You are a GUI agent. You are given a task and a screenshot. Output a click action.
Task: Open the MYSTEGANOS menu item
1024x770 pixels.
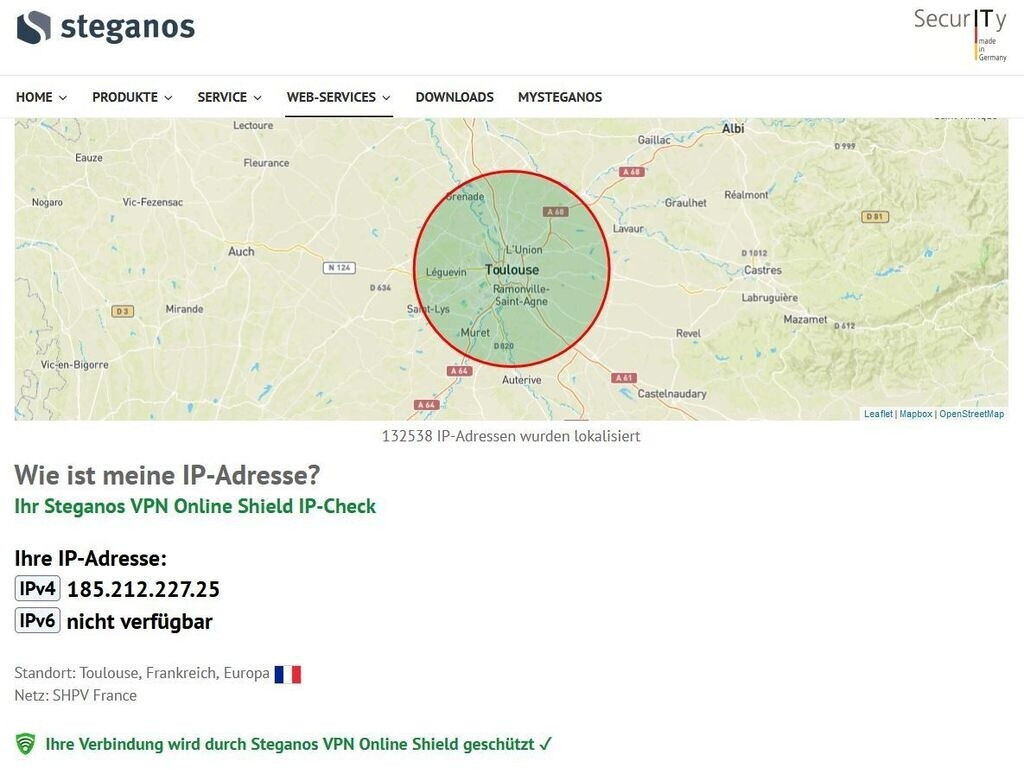tap(559, 97)
